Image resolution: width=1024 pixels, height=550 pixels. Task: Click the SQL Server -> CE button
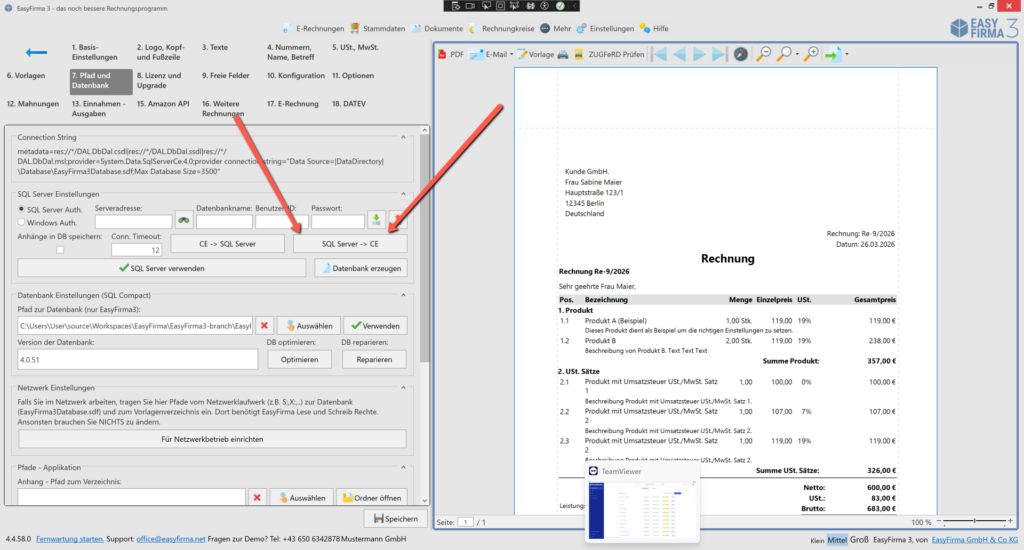pyautogui.click(x=350, y=244)
